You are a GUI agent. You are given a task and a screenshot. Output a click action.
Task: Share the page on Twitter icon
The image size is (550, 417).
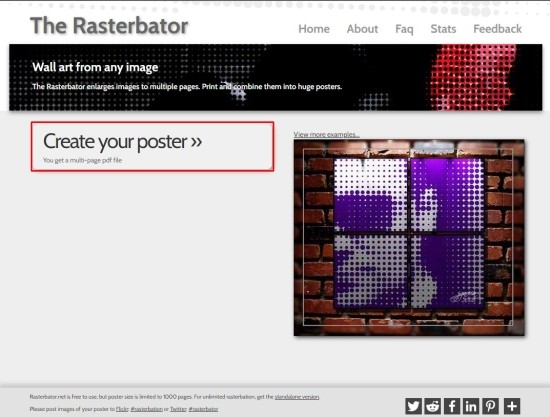pos(414,406)
